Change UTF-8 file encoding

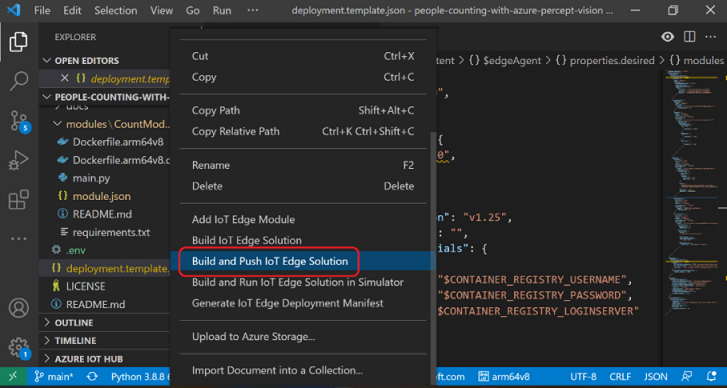click(583, 377)
